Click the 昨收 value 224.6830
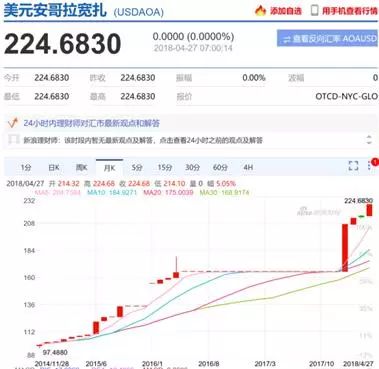The width and height of the screenshot is (379, 369). 138,78
